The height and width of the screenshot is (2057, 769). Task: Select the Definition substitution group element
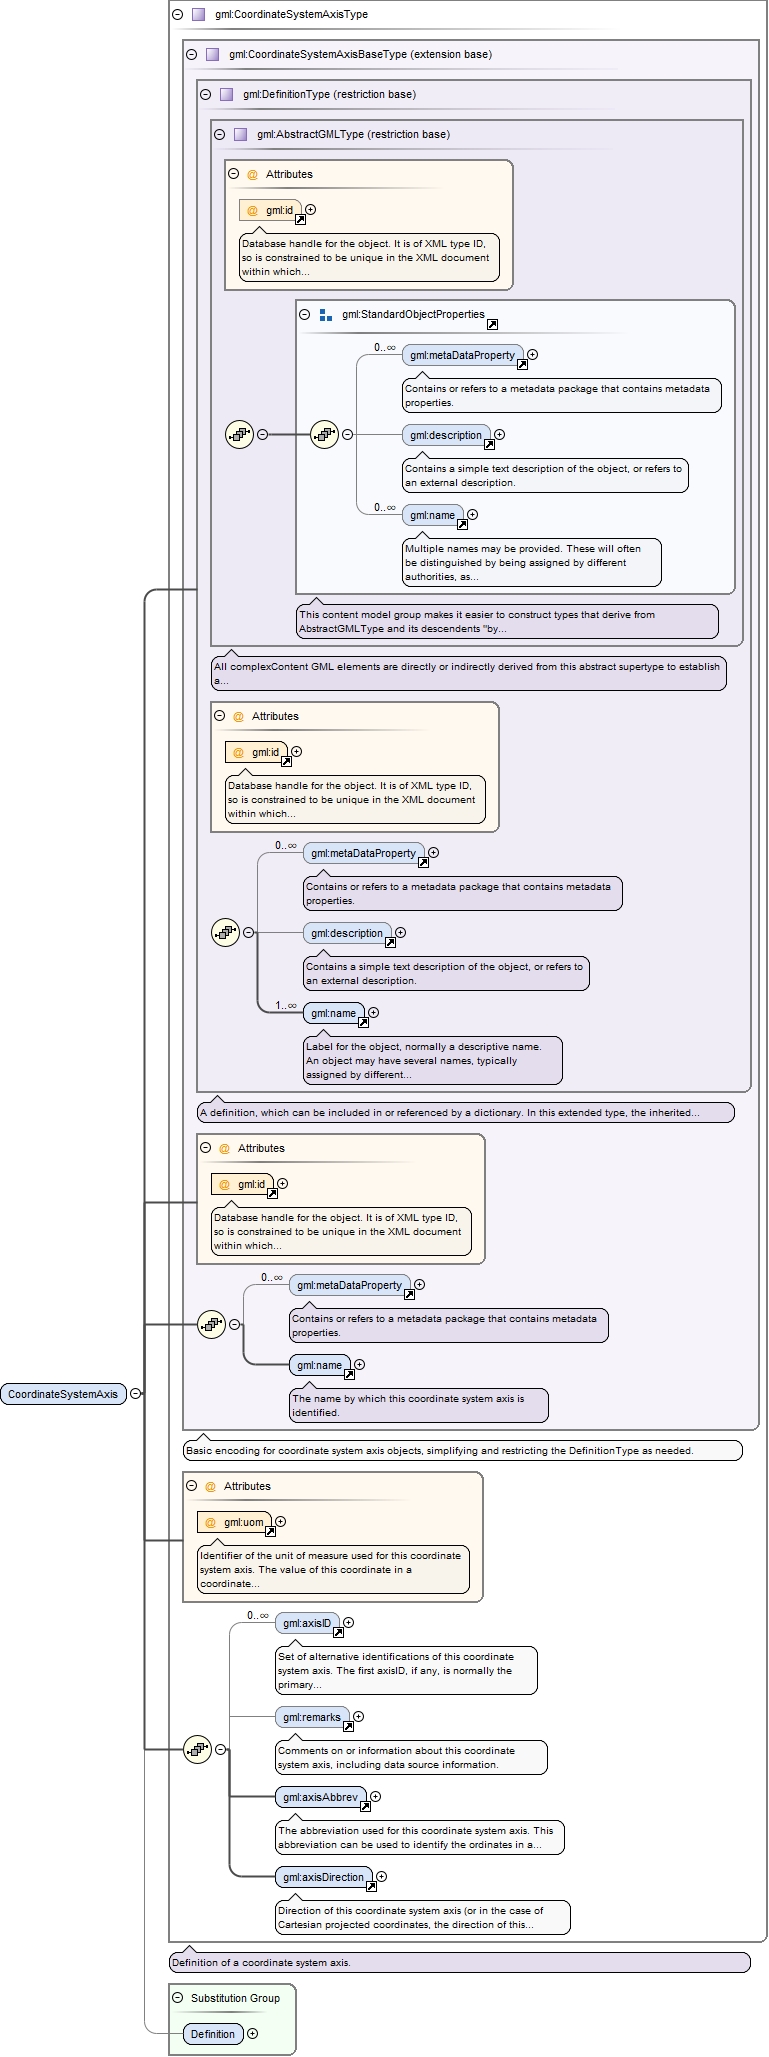tap(213, 2033)
